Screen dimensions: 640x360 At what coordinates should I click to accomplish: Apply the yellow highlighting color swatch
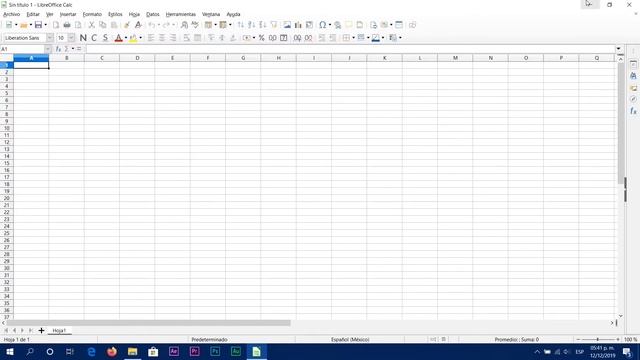tap(133, 38)
